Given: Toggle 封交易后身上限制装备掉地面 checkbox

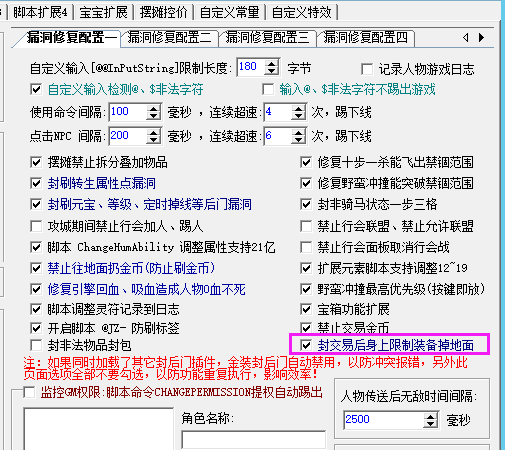Looking at the screenshot, I should 306,345.
